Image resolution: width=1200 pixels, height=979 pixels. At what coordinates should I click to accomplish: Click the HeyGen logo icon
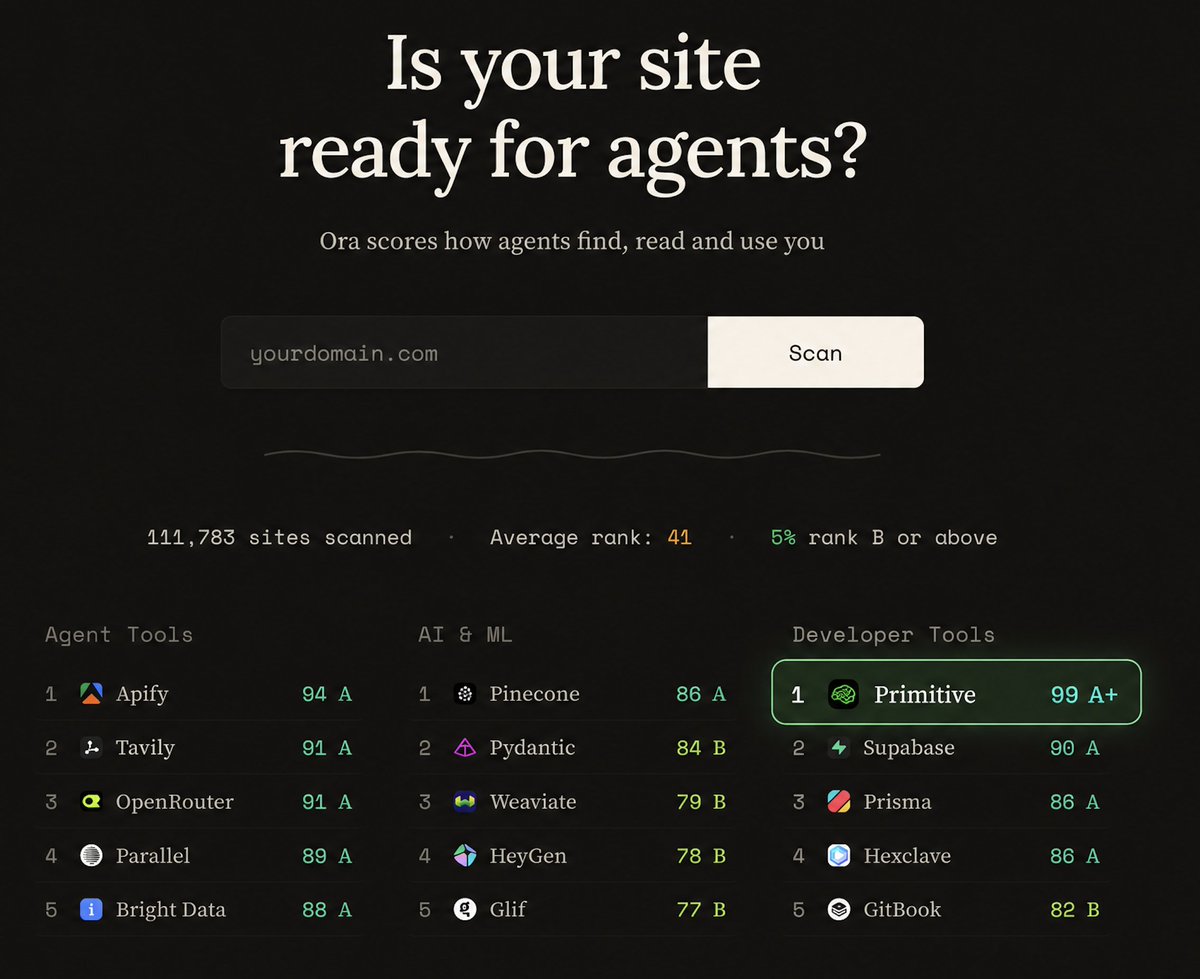click(465, 856)
